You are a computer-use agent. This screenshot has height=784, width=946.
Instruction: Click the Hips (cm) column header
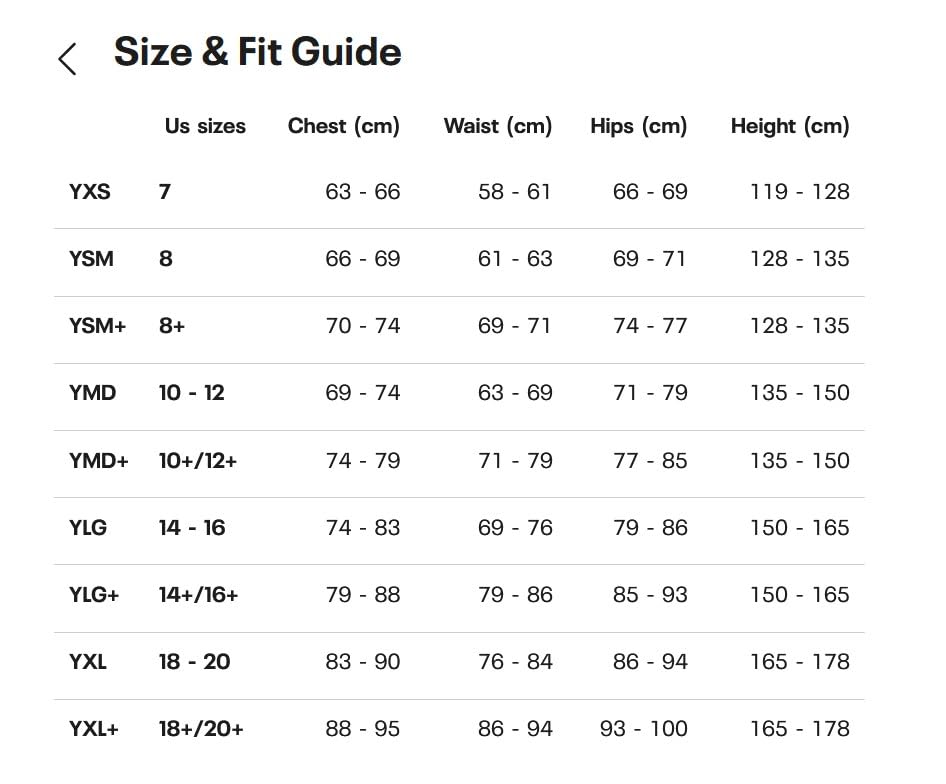coord(638,126)
